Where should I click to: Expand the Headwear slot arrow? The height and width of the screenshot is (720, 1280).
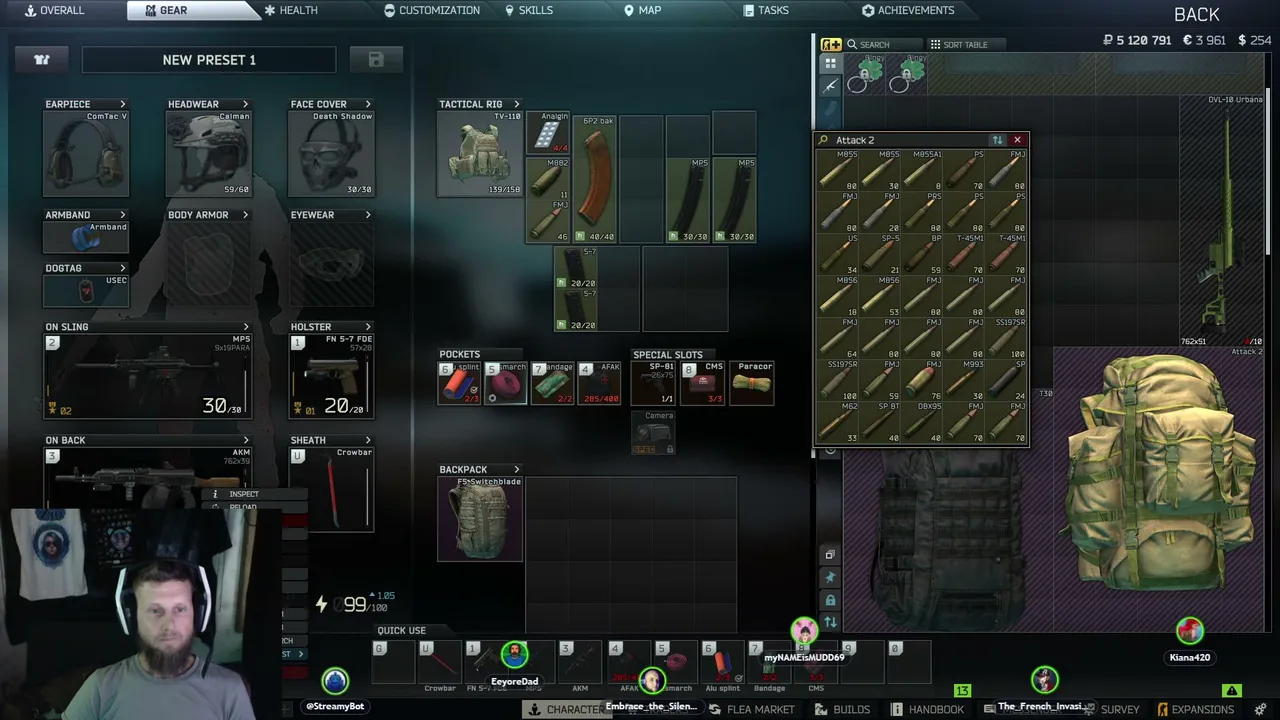coord(245,104)
